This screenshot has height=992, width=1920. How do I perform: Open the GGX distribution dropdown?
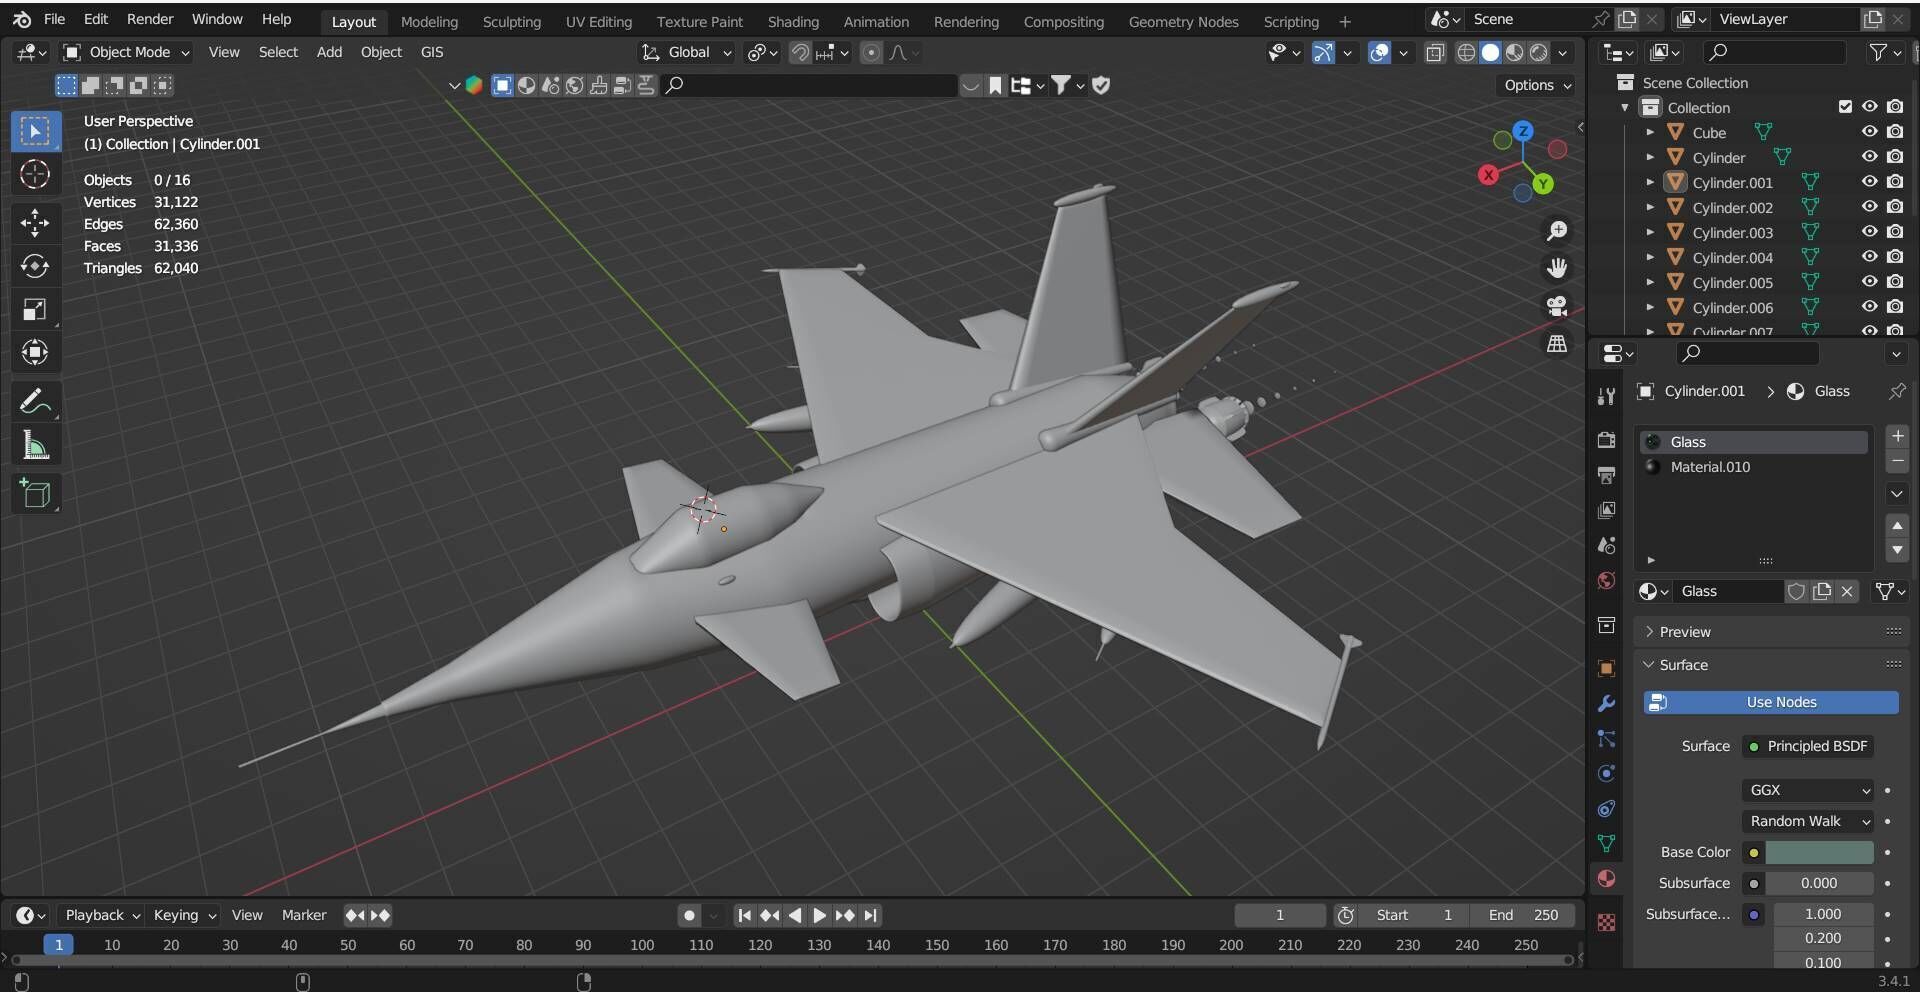point(1808,790)
